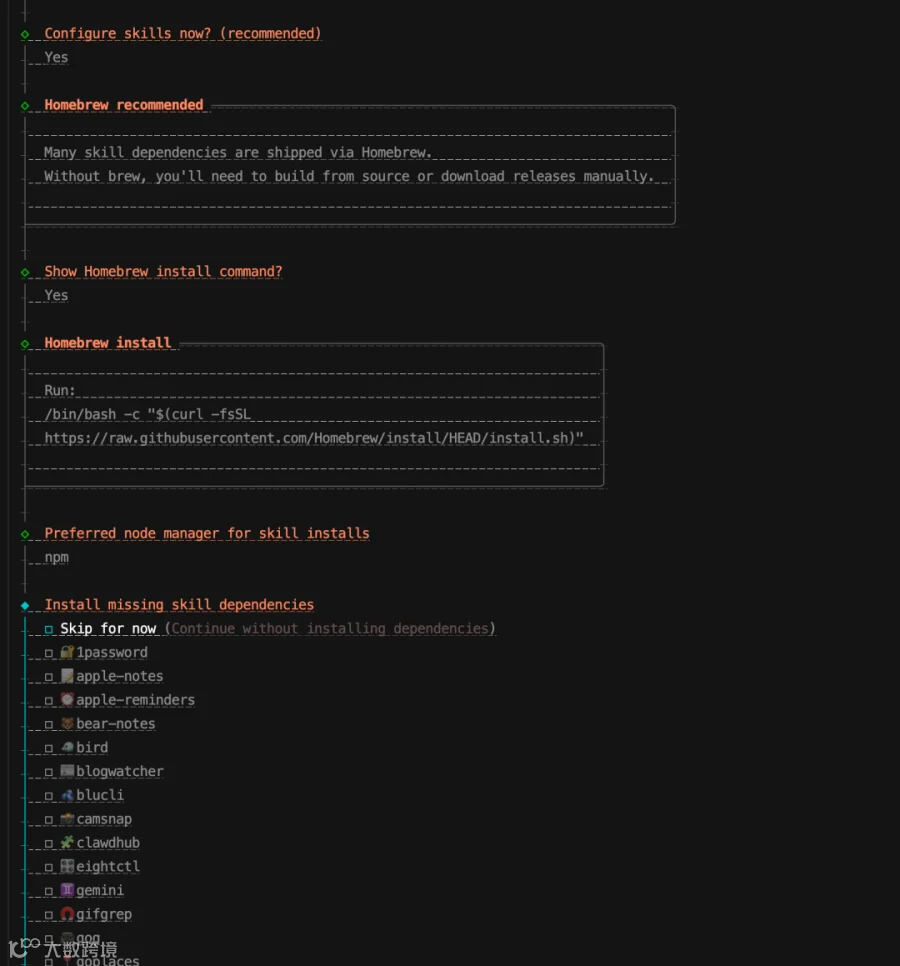The width and height of the screenshot is (900, 966).
Task: Enable the bear-notes checkbox
Action: pos(49,724)
